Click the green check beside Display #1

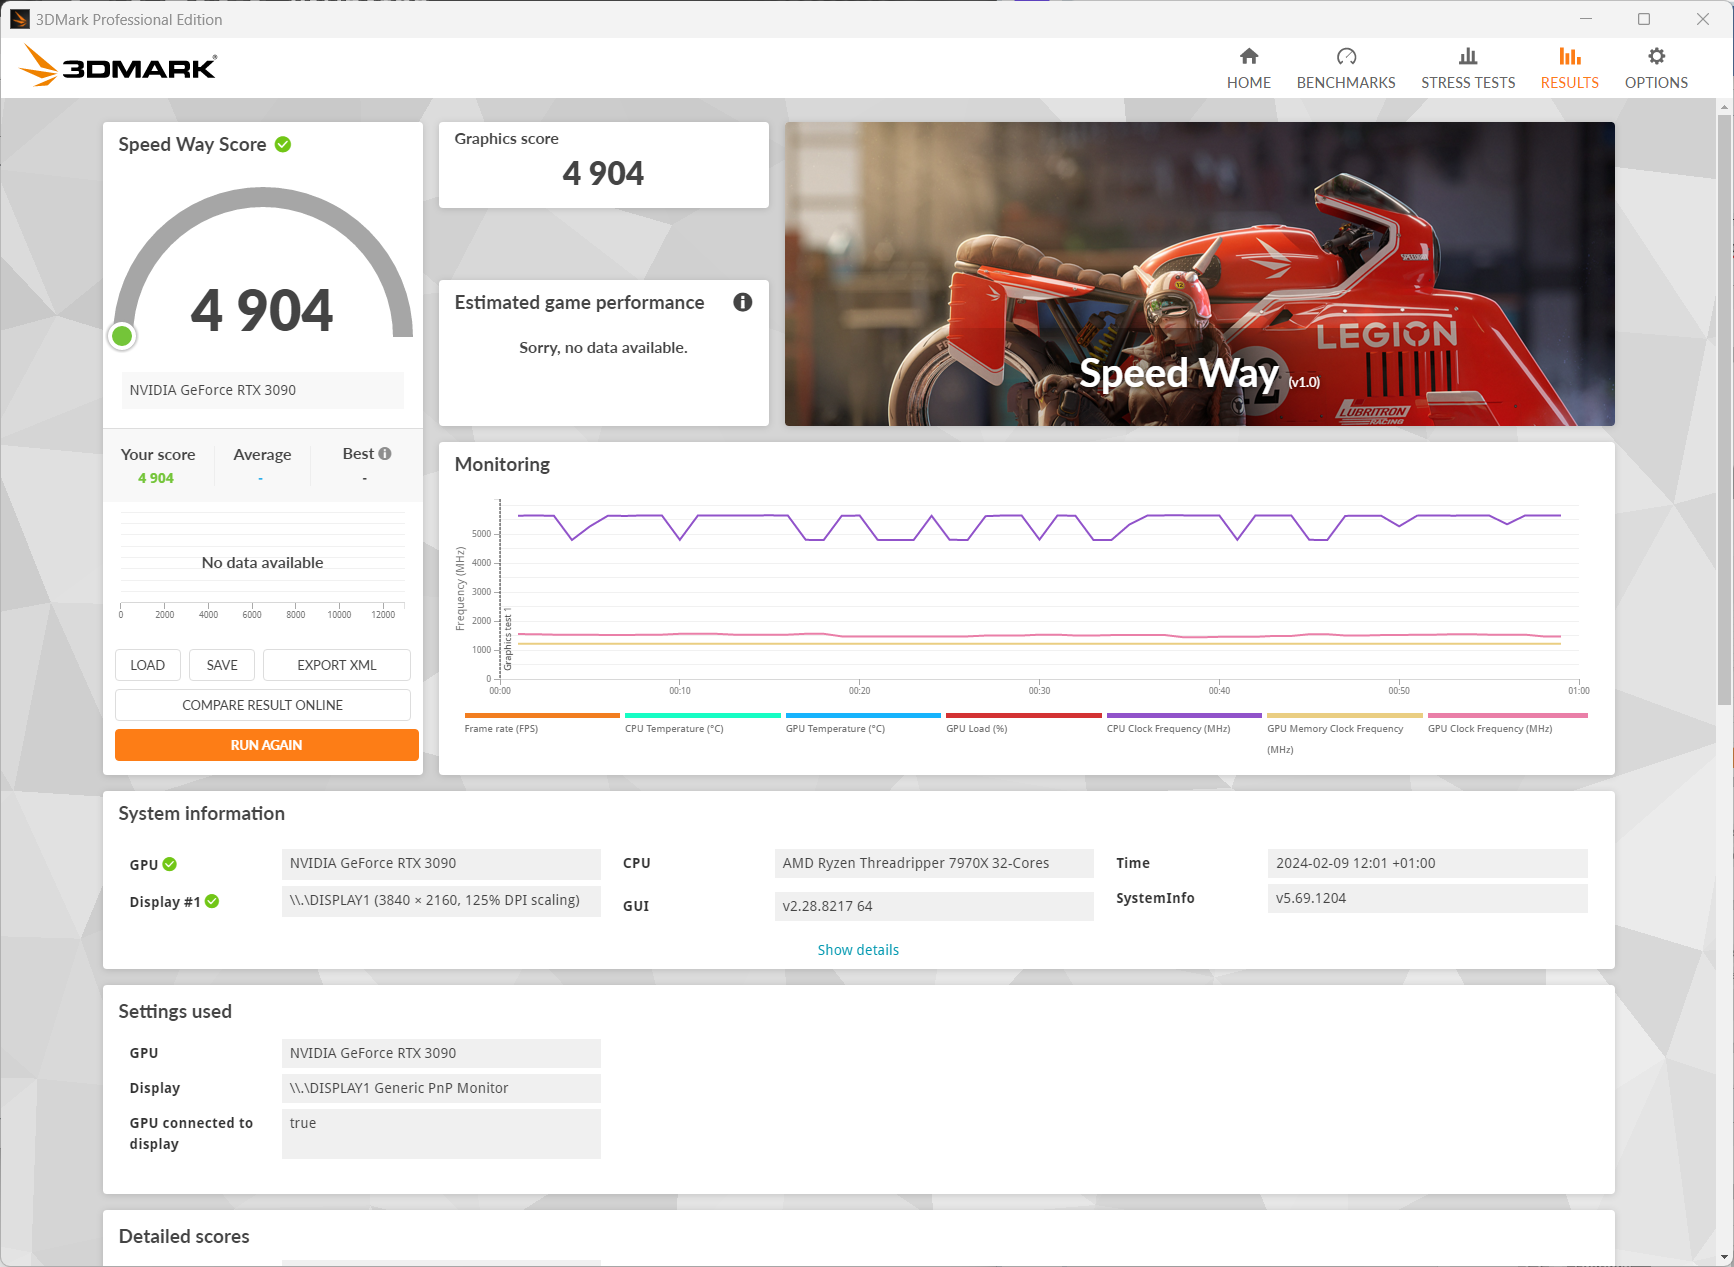212,901
